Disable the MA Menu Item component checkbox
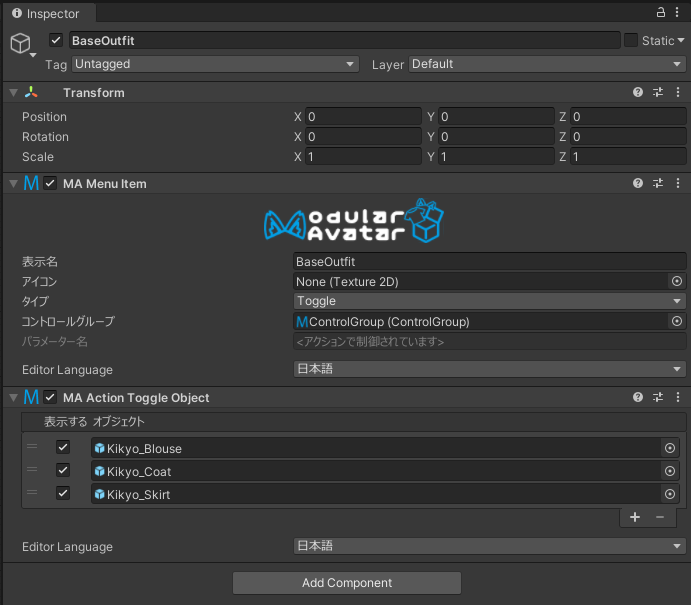The width and height of the screenshot is (691, 605). [x=50, y=183]
